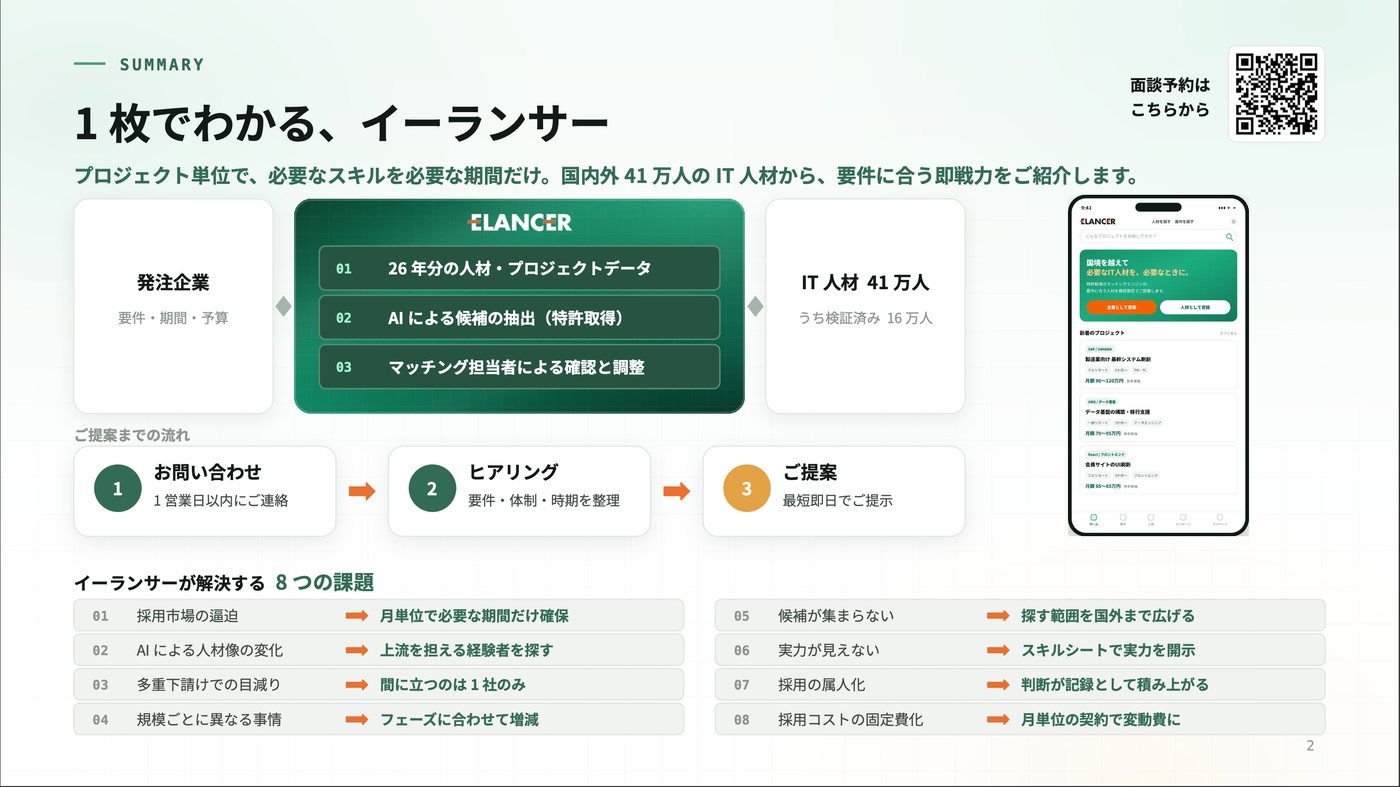The height and width of the screenshot is (787, 1400).
Task: Click the orange arrow in row 05 of issues
Action: 998,616
